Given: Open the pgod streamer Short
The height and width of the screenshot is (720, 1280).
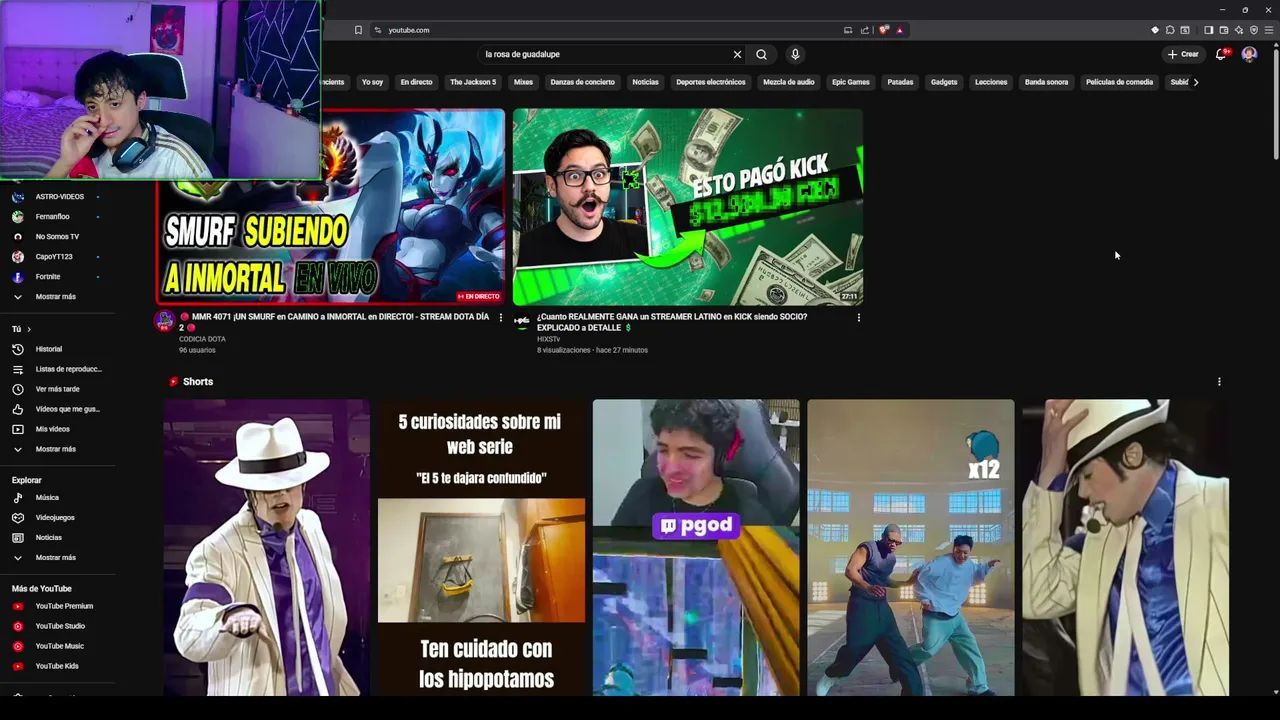Looking at the screenshot, I should (x=696, y=548).
